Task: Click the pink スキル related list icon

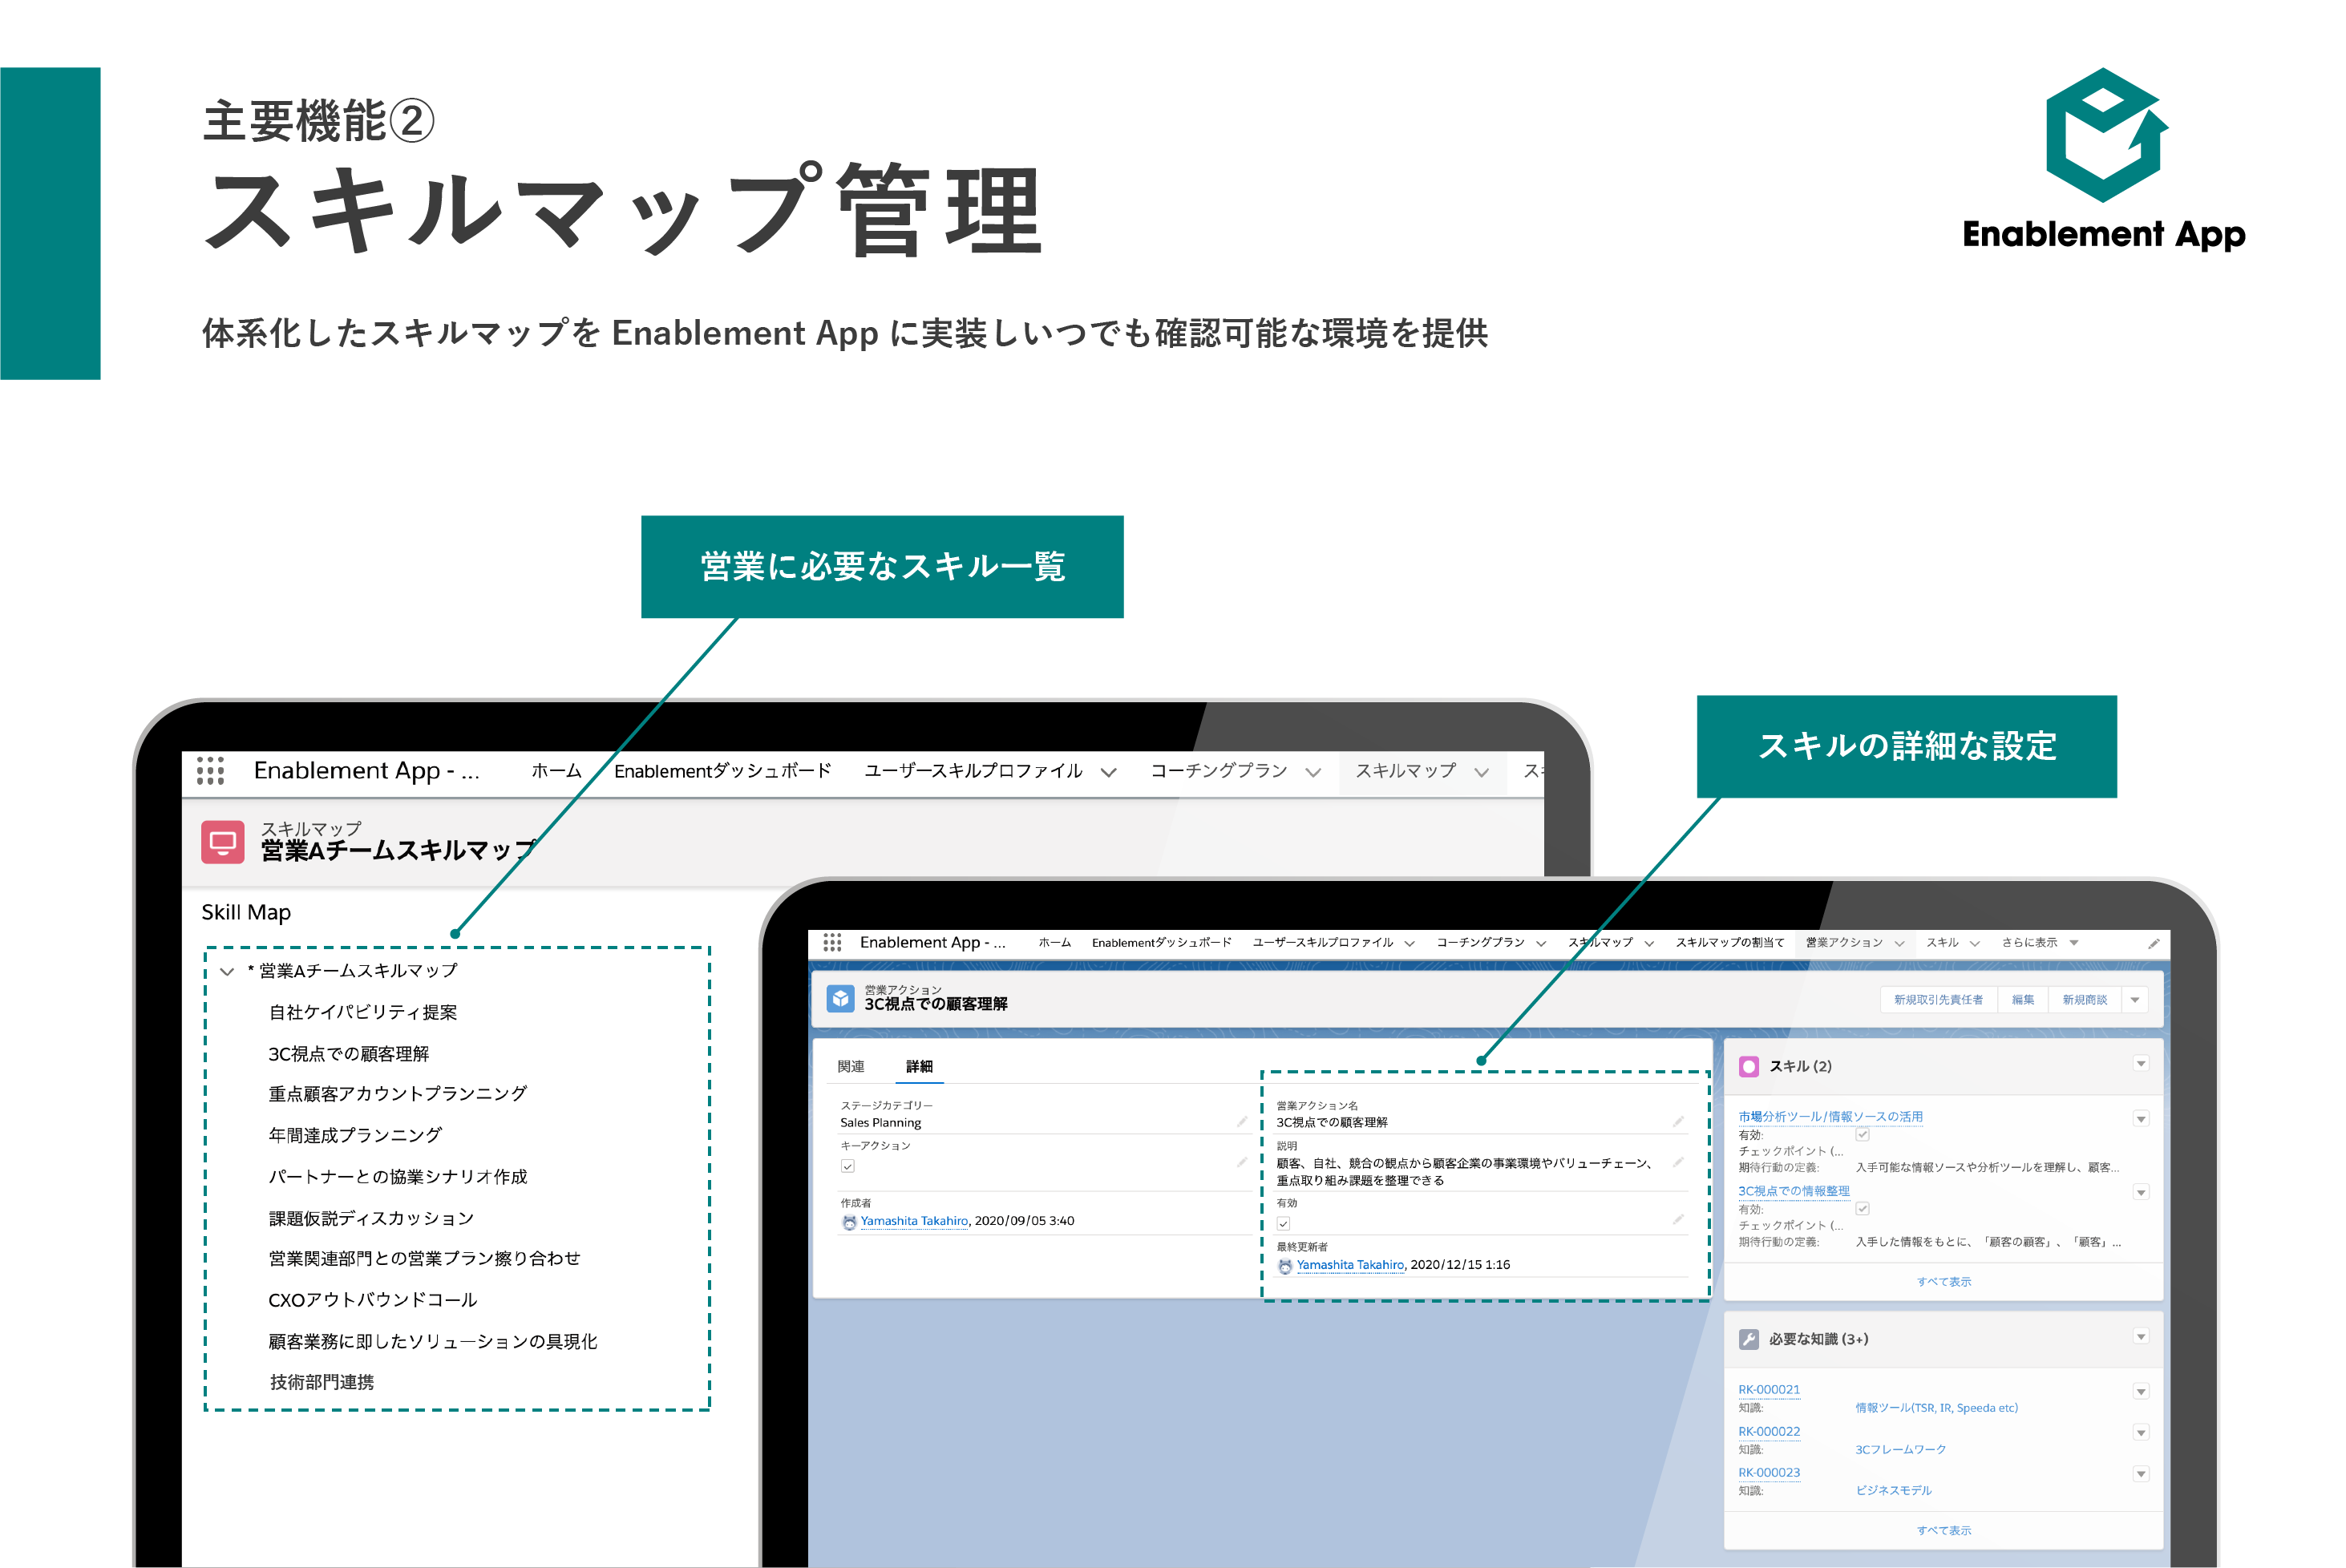Action: [1749, 1067]
